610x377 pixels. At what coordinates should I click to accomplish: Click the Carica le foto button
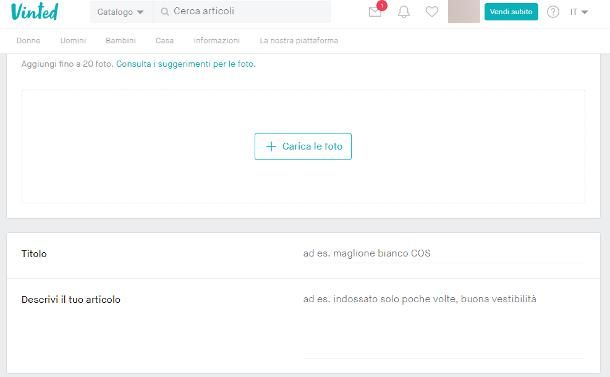[x=303, y=146]
